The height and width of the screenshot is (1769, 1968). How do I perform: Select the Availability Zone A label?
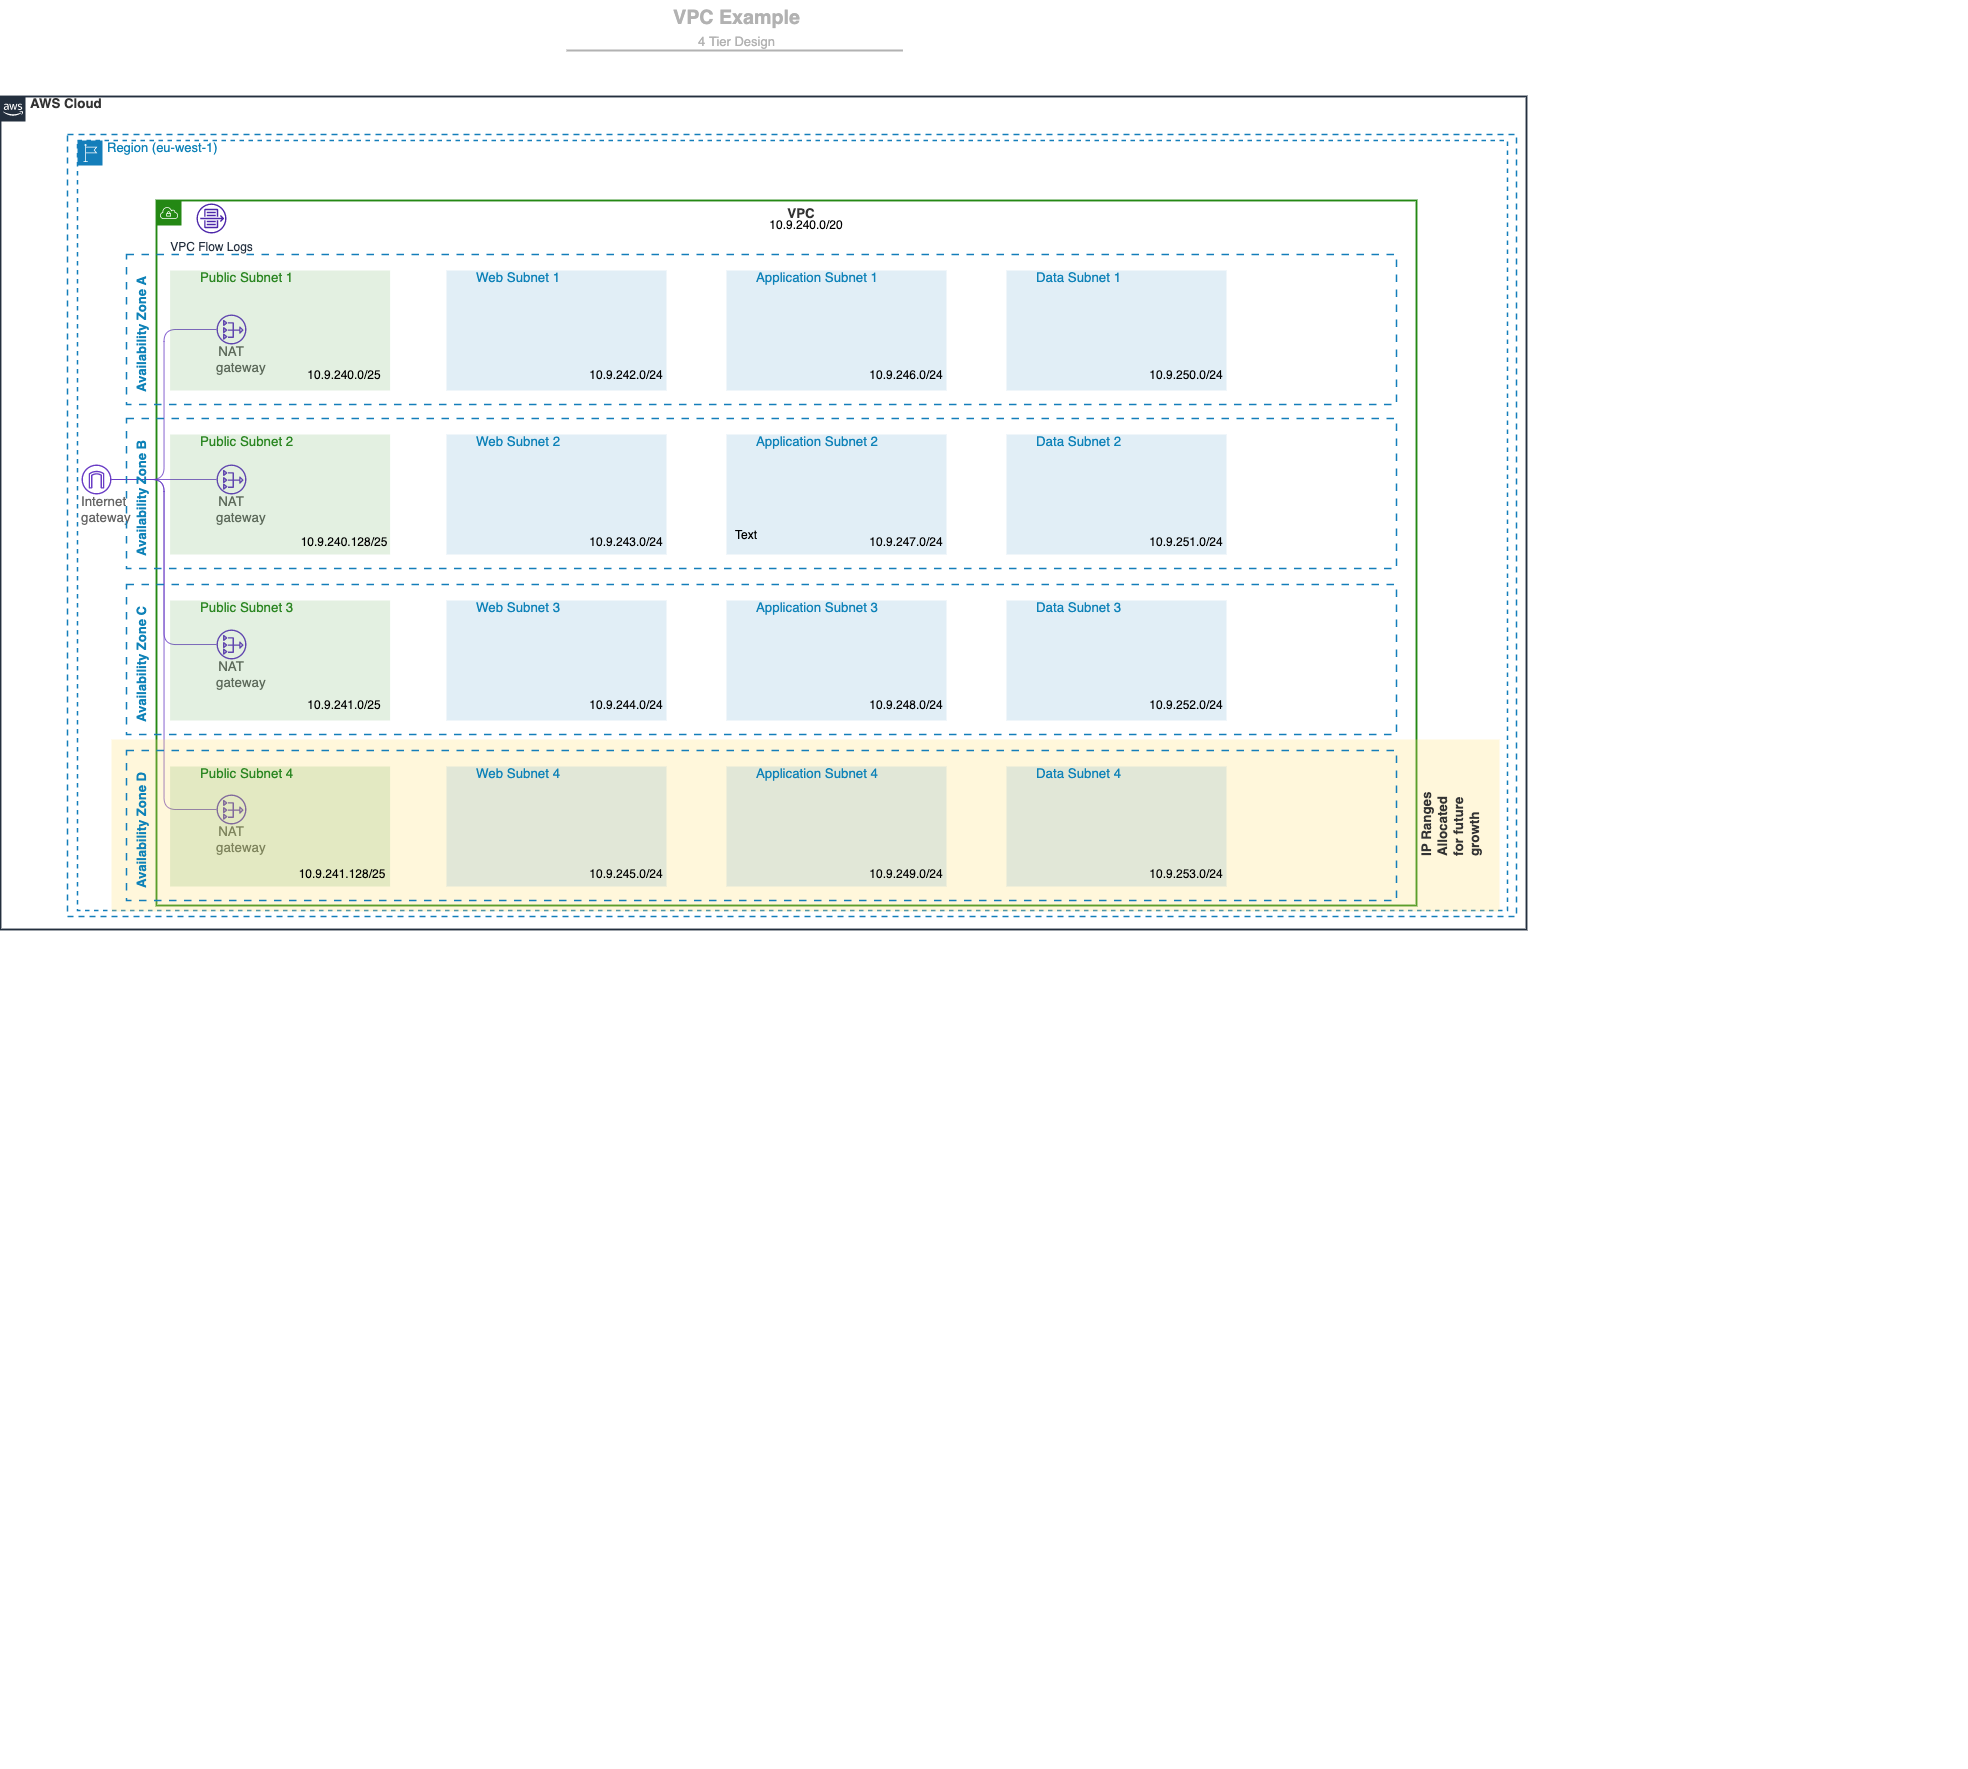tap(141, 333)
